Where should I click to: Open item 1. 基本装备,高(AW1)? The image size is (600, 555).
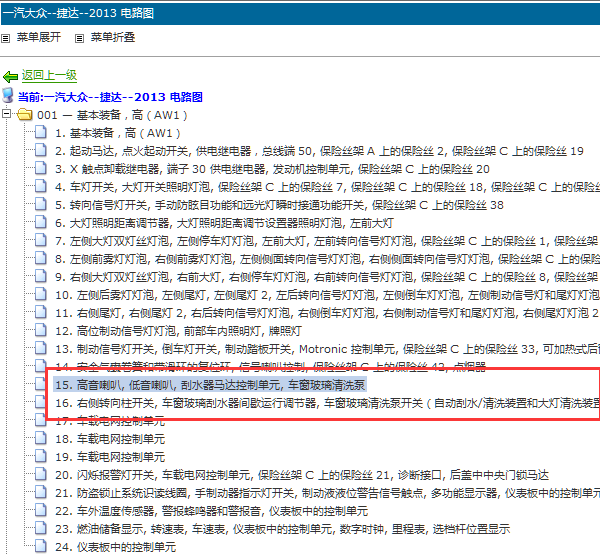(117, 133)
